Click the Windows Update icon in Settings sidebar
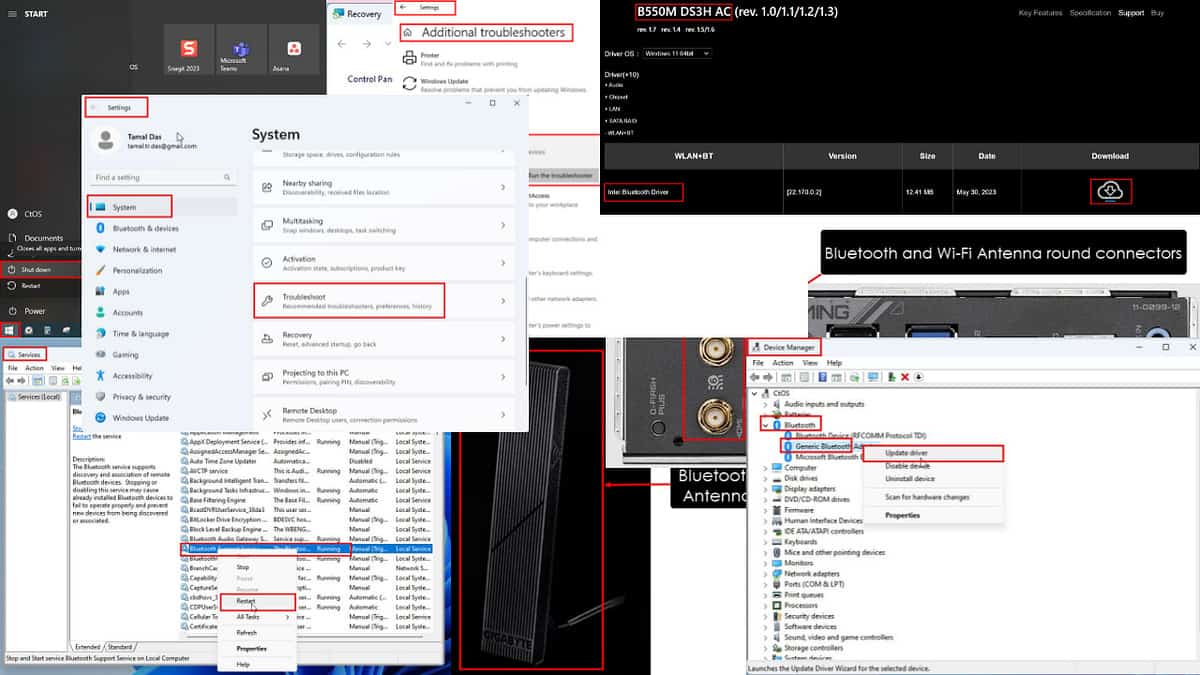 click(99, 417)
